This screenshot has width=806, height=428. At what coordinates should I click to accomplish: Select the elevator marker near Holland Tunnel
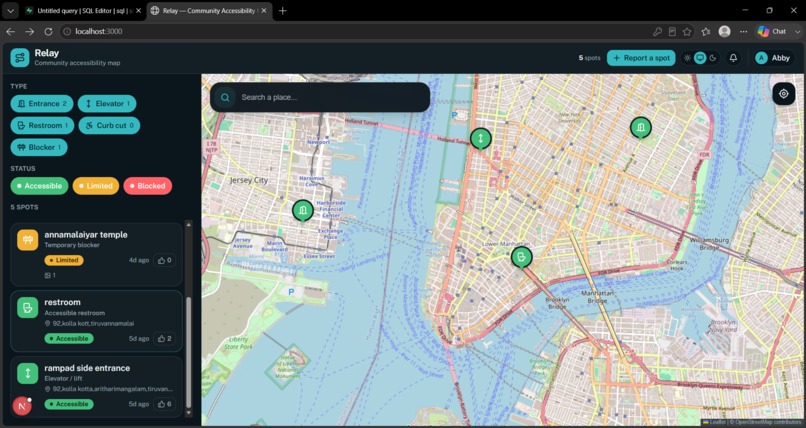pyautogui.click(x=481, y=139)
